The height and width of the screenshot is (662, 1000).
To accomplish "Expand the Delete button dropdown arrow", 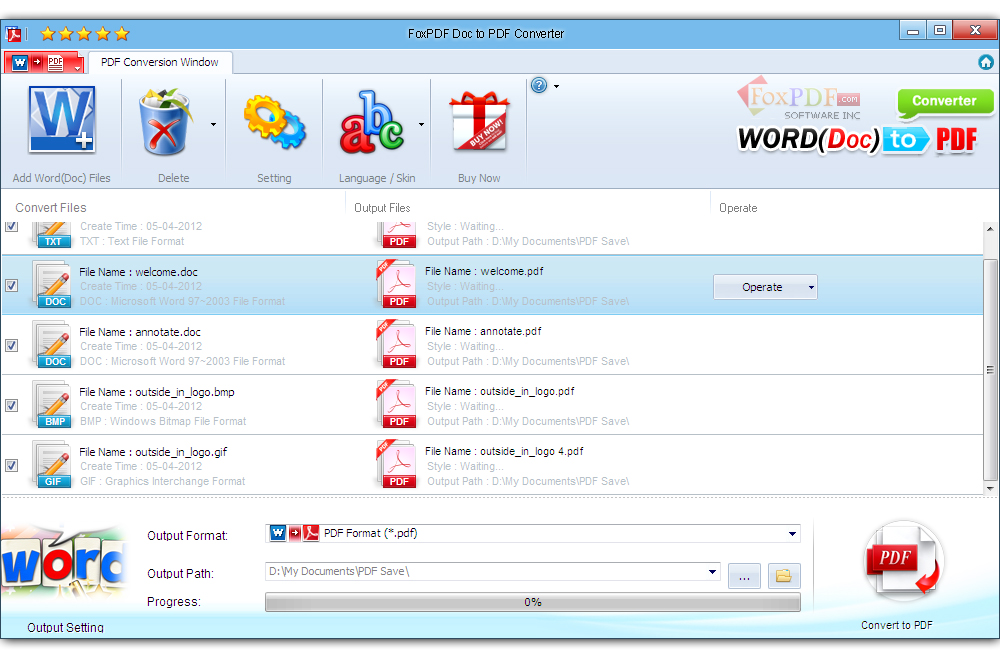I will (x=213, y=124).
